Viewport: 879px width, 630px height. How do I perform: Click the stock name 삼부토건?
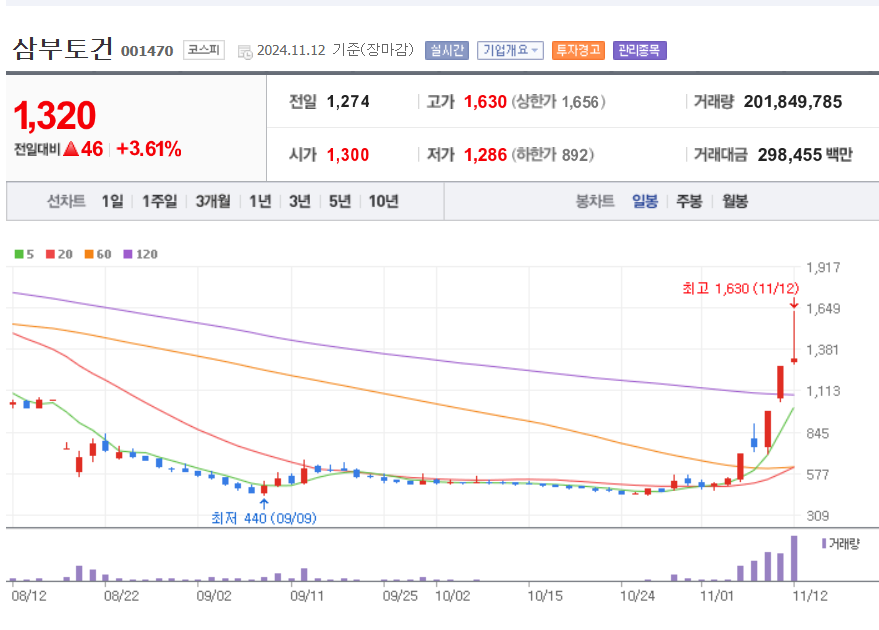pos(63,49)
